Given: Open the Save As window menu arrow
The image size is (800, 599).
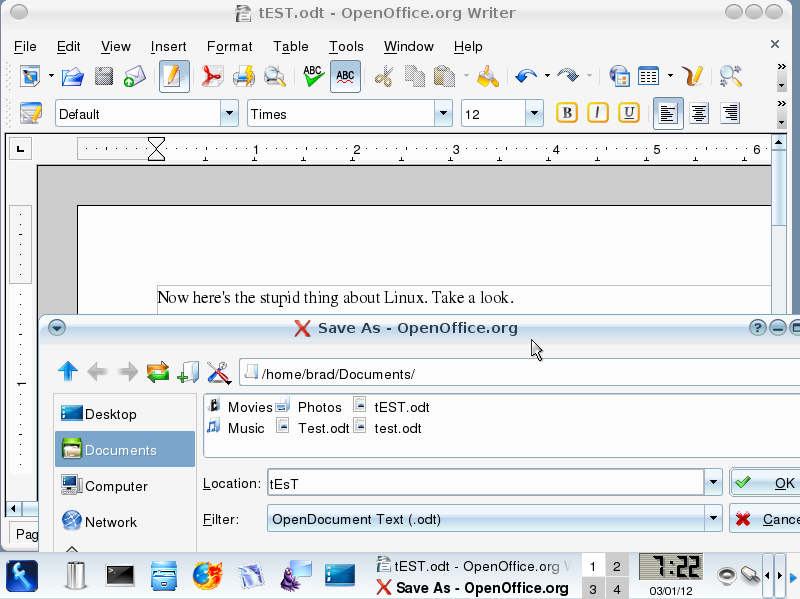Looking at the screenshot, I should pyautogui.click(x=57, y=328).
